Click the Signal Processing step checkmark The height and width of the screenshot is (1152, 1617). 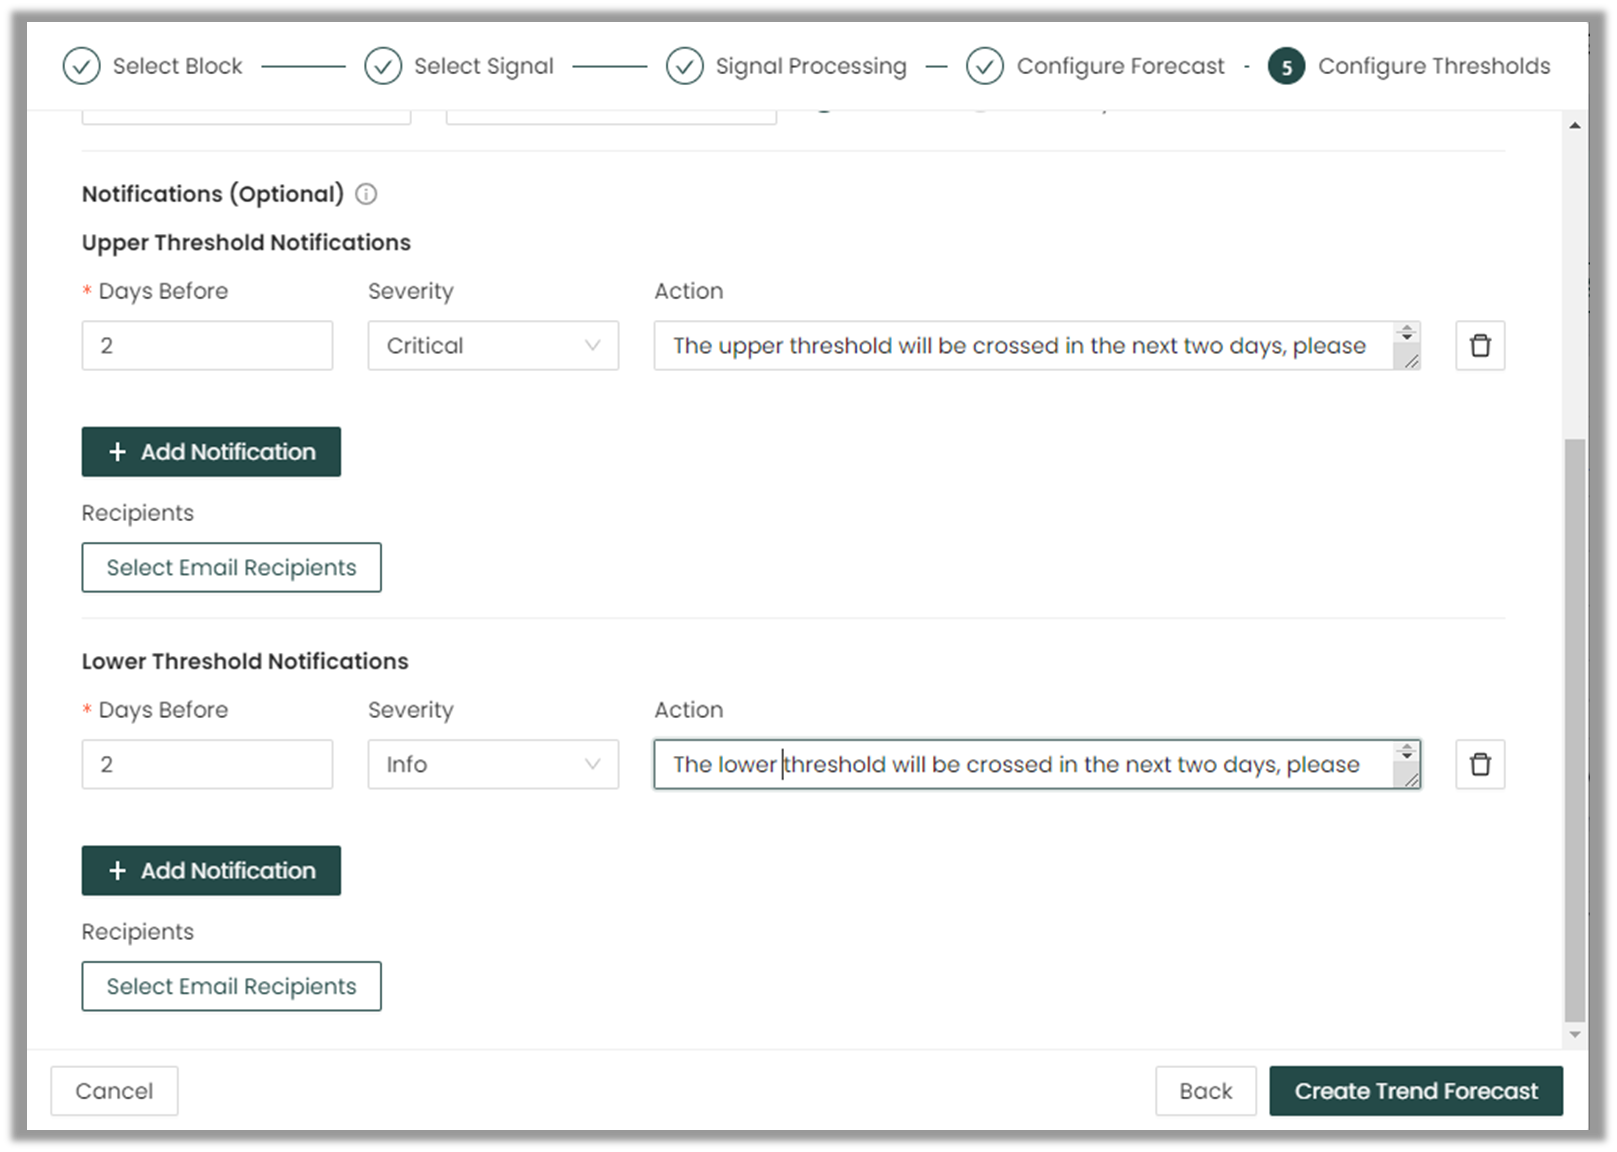(x=684, y=66)
